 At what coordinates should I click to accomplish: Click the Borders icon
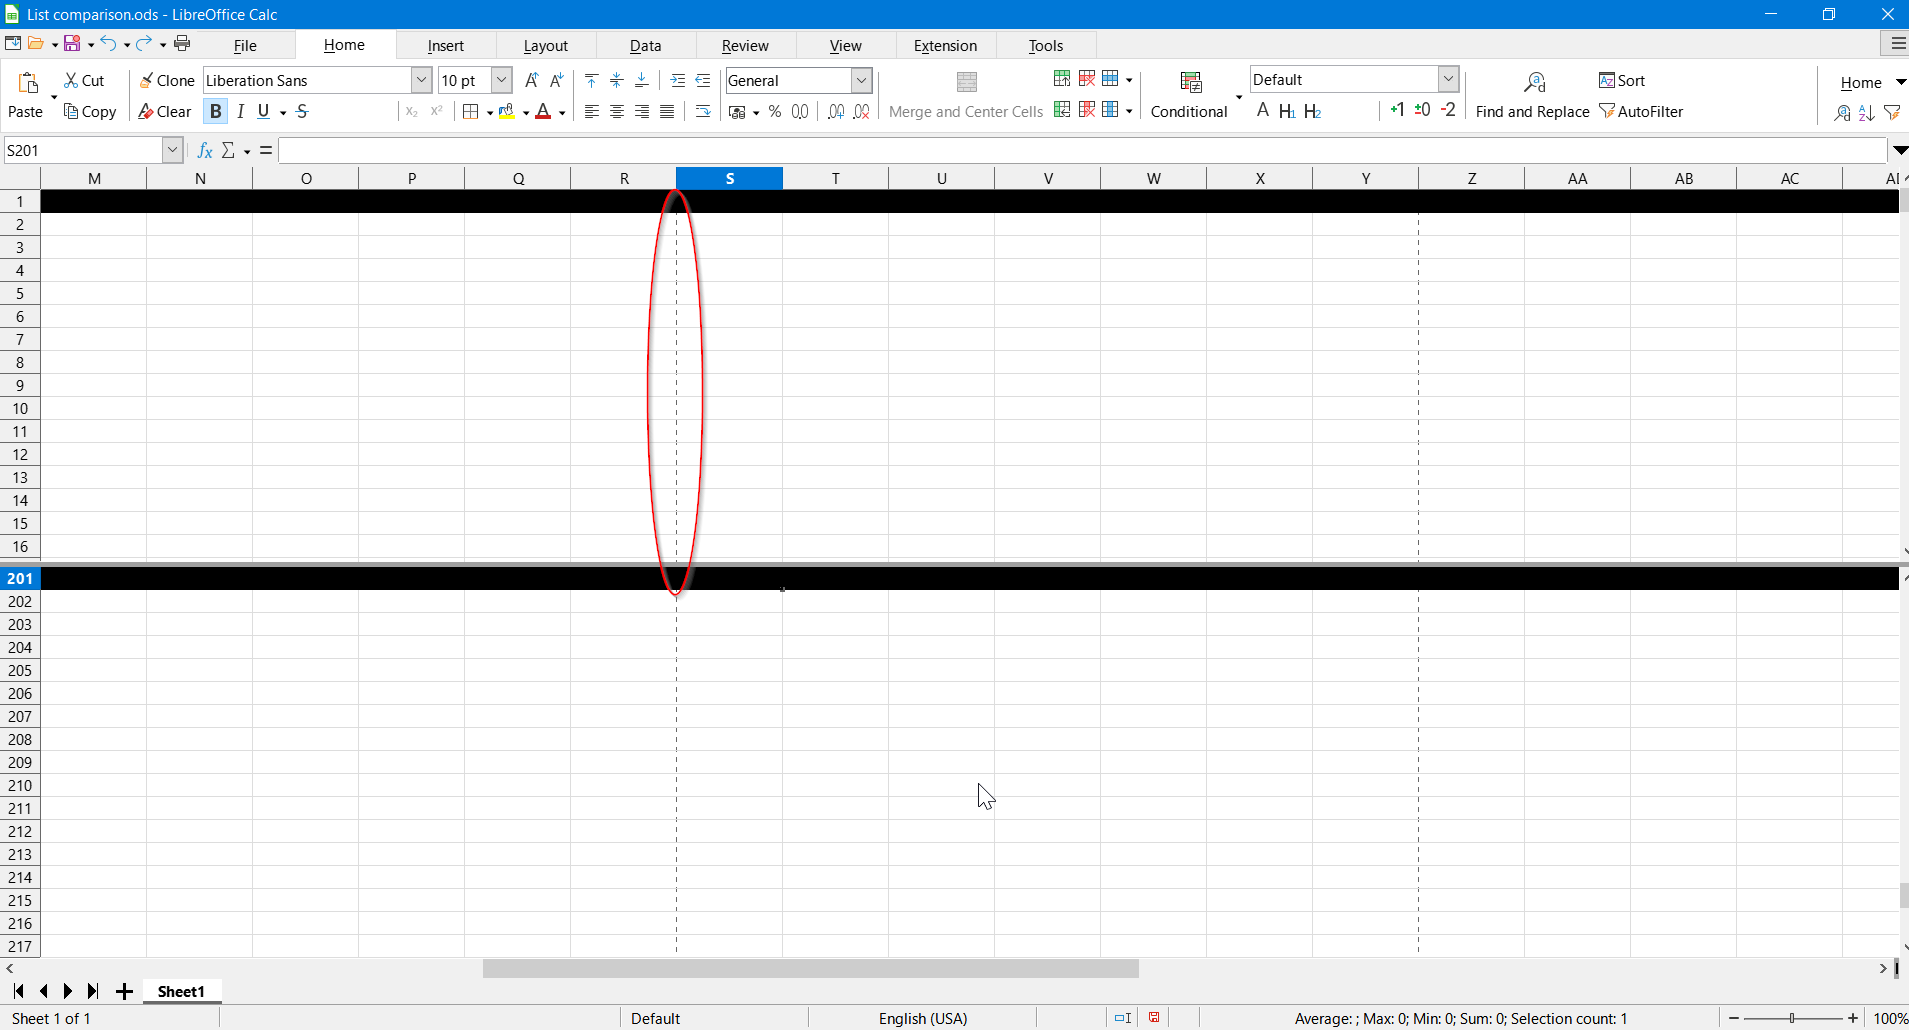(471, 111)
